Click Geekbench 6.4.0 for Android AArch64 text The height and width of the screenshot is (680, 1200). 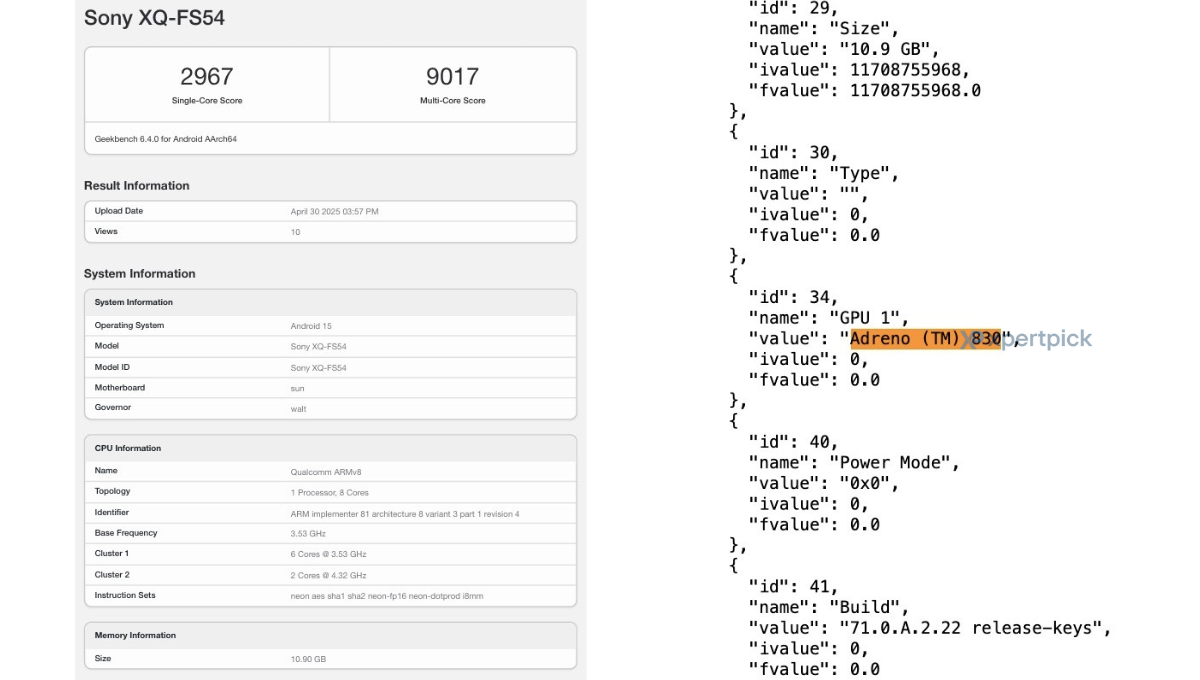coord(166,139)
